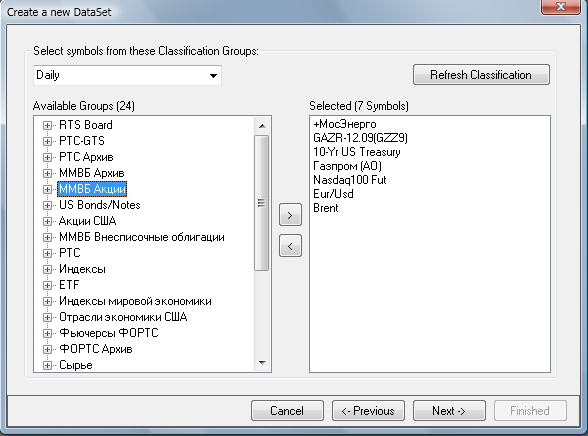Expand the Индексы group
Screen dimensions: 588x436
pyautogui.click(x=47, y=269)
